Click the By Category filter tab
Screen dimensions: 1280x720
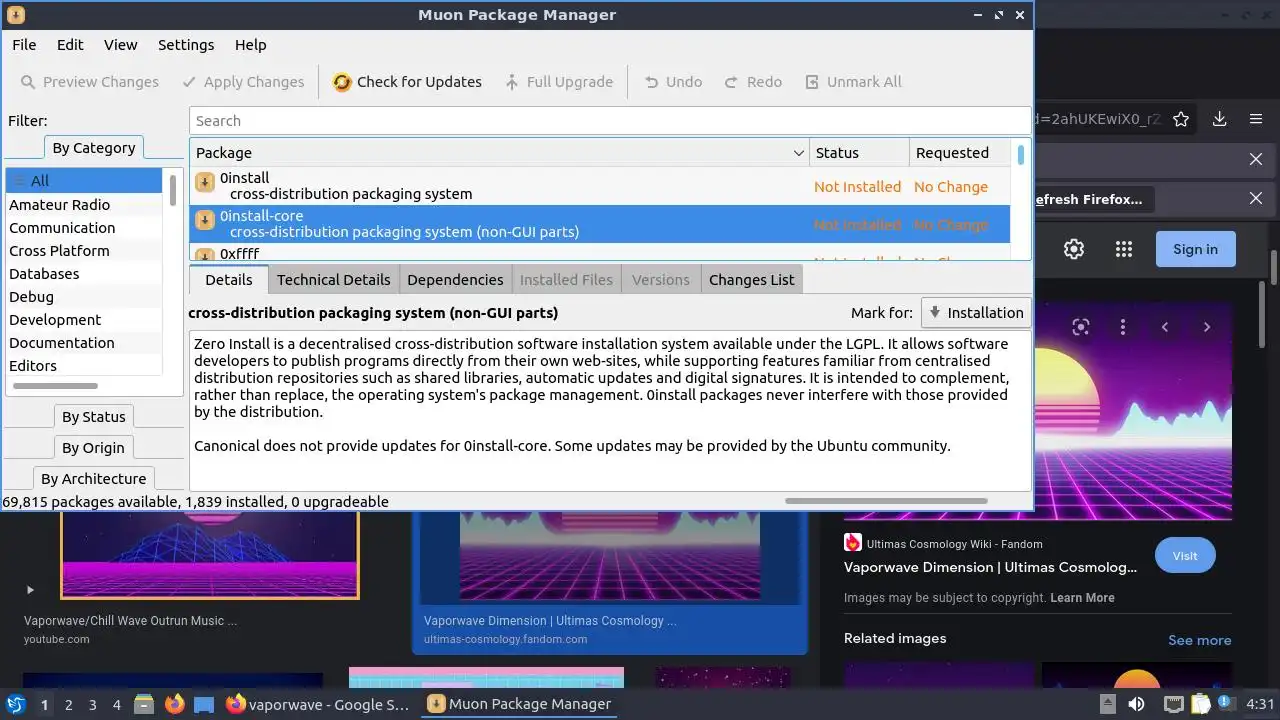coord(94,148)
